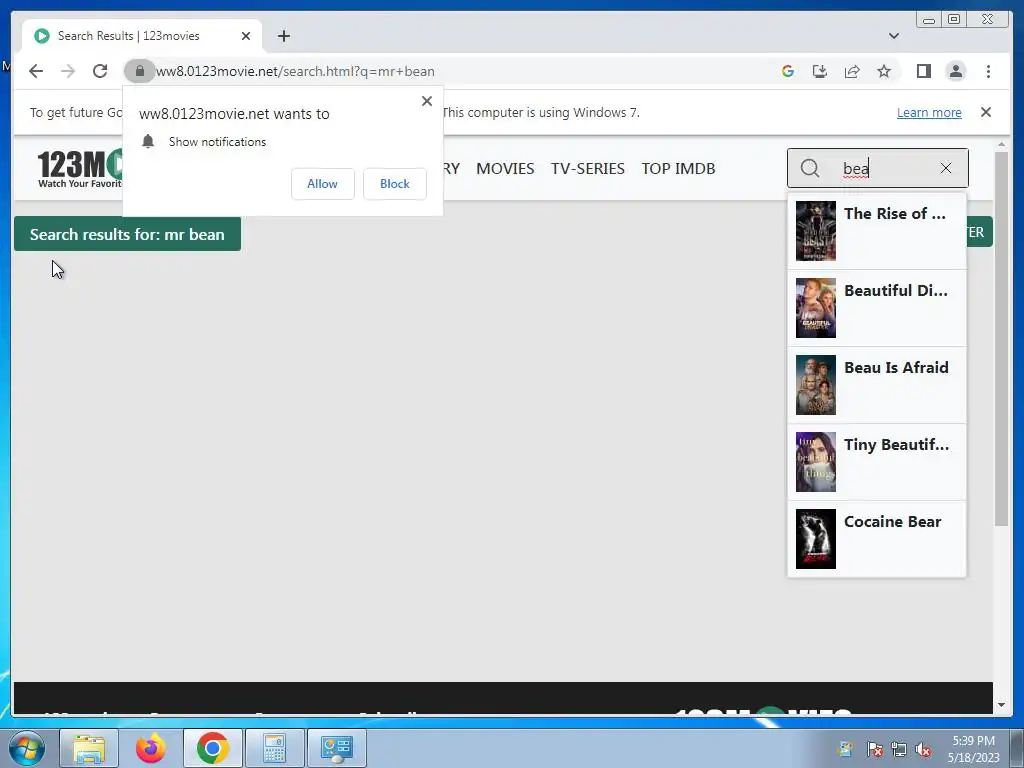Allow notifications from ww8.0123movie.net
1024x768 pixels.
(323, 184)
